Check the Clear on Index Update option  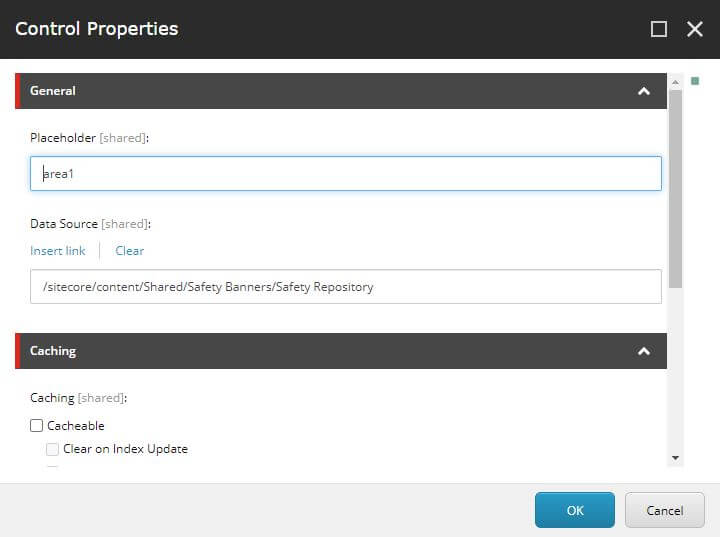[x=53, y=449]
